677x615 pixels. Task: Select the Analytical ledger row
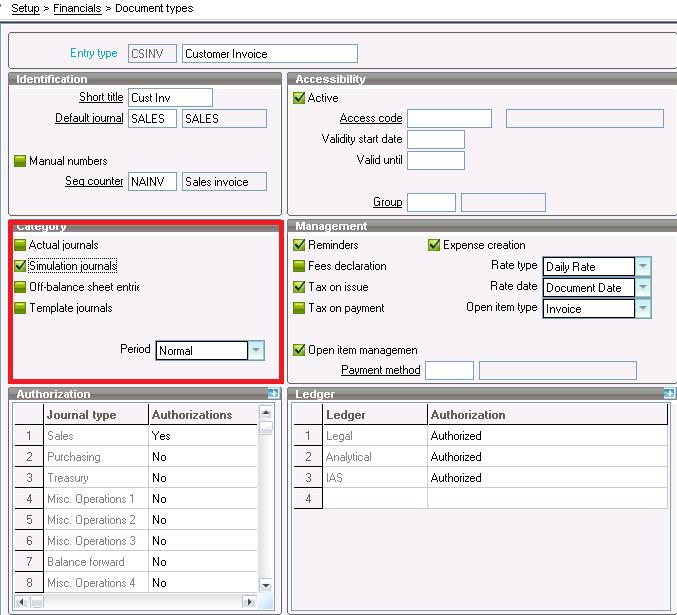click(x=375, y=456)
